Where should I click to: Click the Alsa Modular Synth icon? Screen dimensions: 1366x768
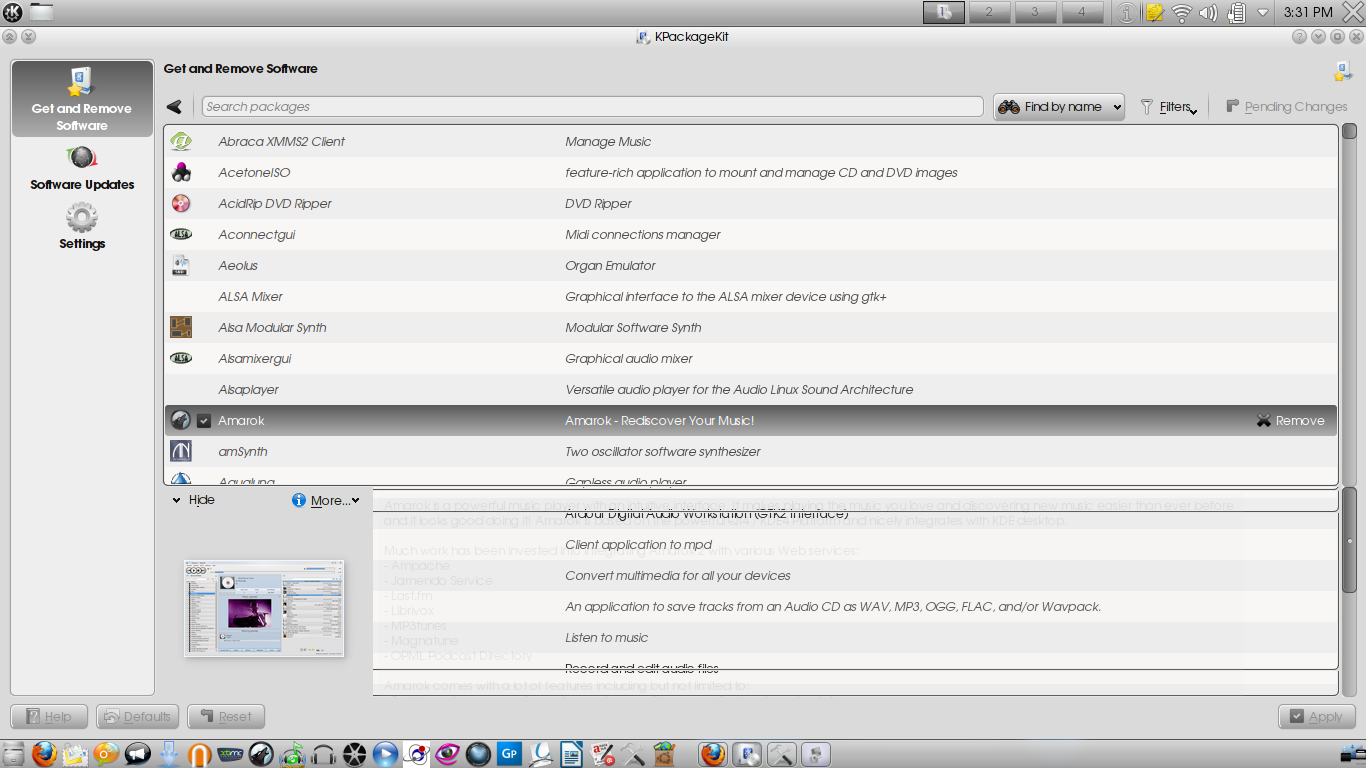(181, 328)
